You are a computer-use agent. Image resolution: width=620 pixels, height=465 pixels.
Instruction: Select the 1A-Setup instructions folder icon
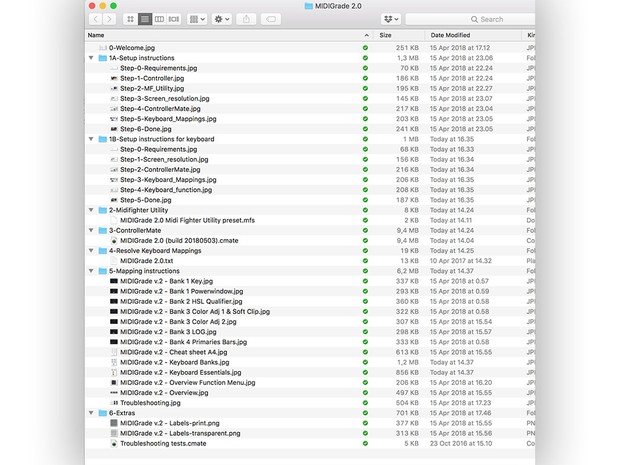pyautogui.click(x=103, y=58)
